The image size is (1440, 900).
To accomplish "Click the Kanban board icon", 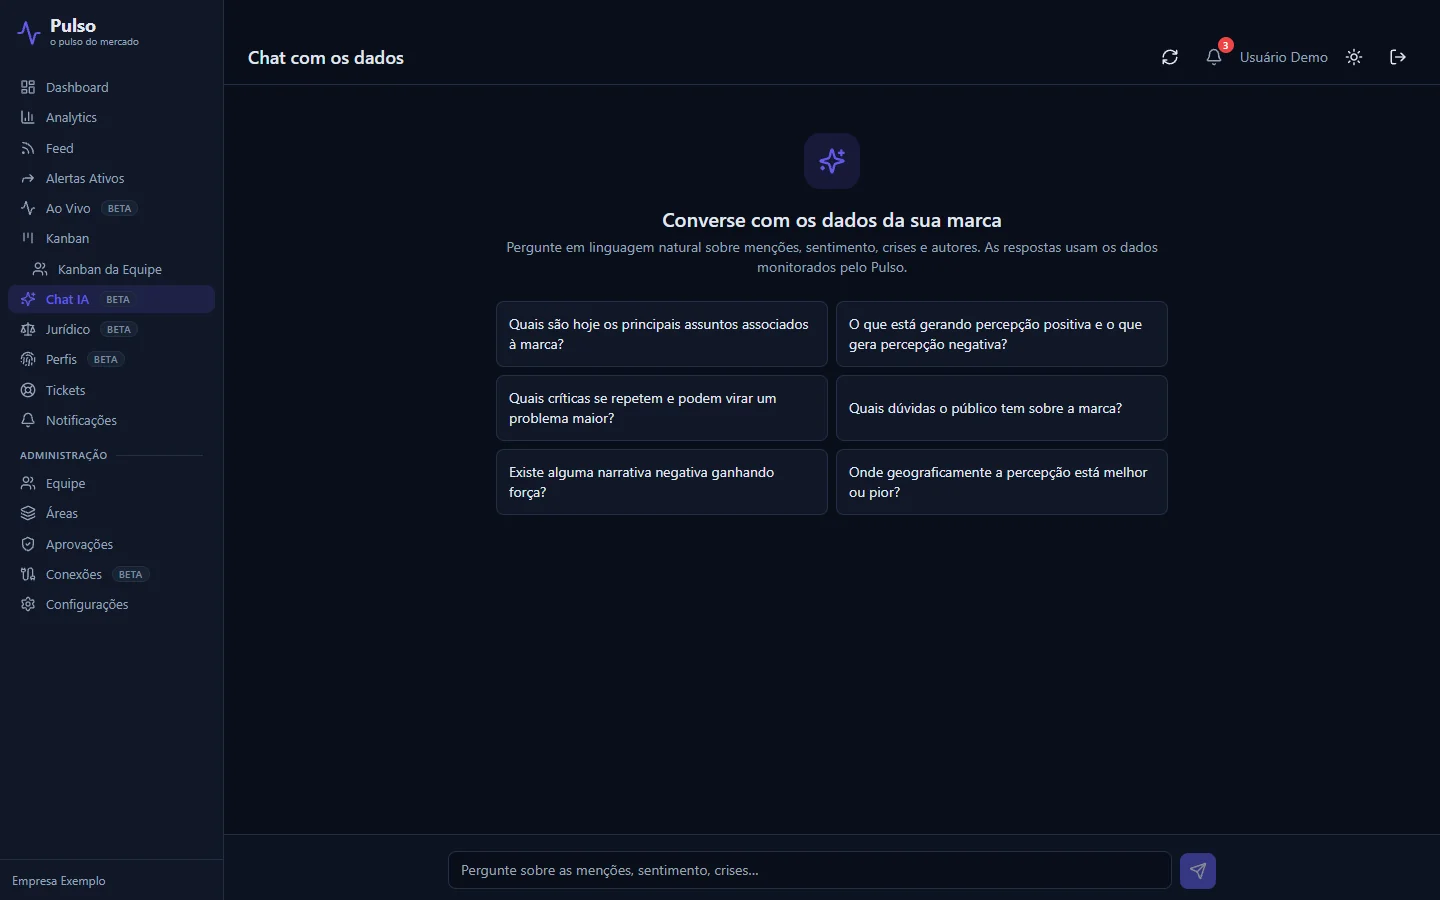I will [x=28, y=238].
